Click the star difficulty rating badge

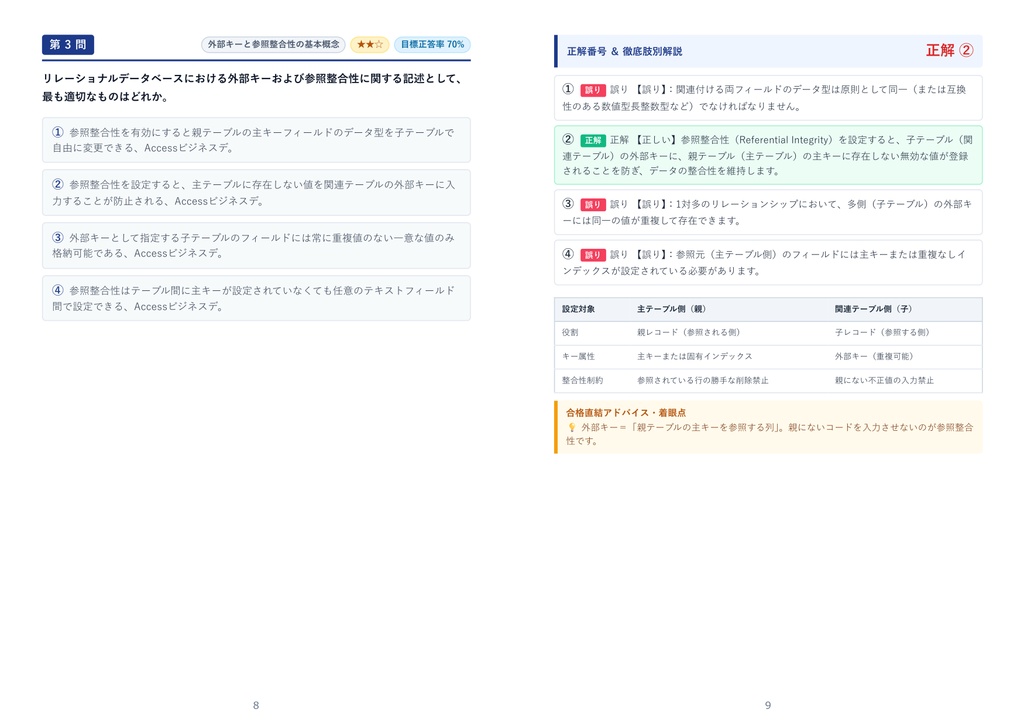[x=370, y=44]
